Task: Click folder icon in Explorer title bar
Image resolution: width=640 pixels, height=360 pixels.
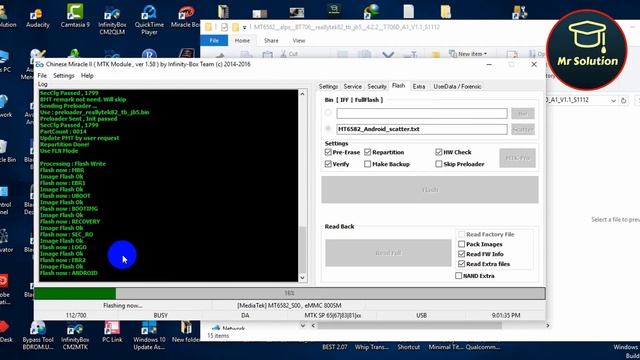Action: 208,27
